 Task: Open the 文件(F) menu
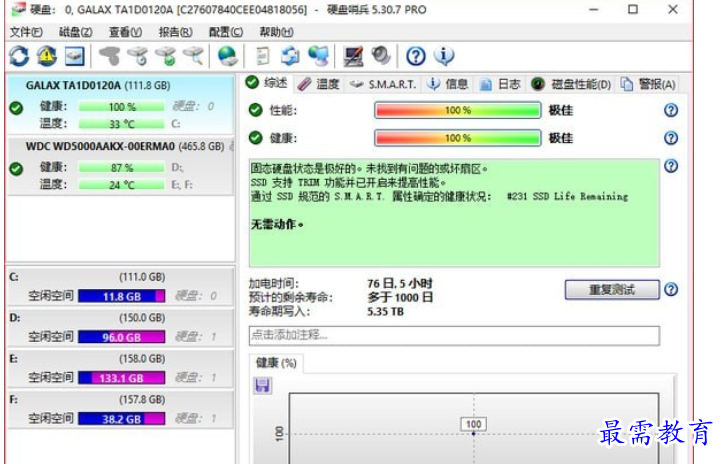[26, 32]
